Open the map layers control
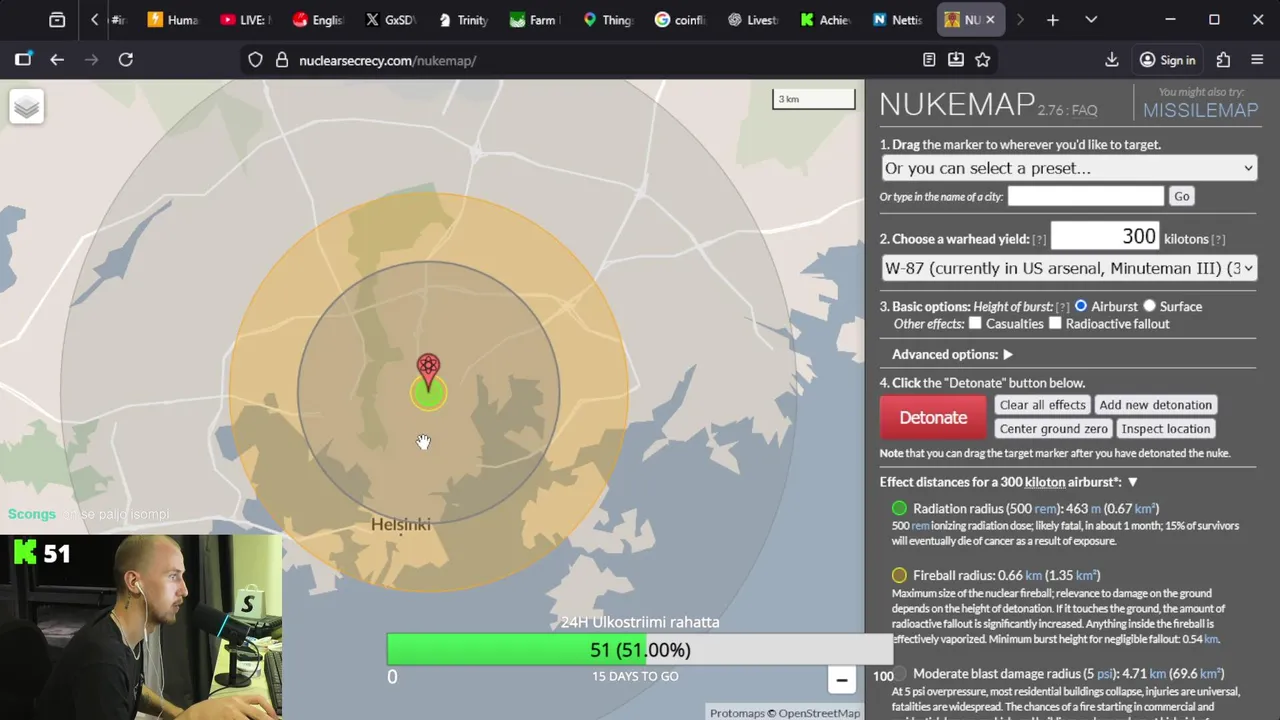1280x720 pixels. [x=27, y=106]
